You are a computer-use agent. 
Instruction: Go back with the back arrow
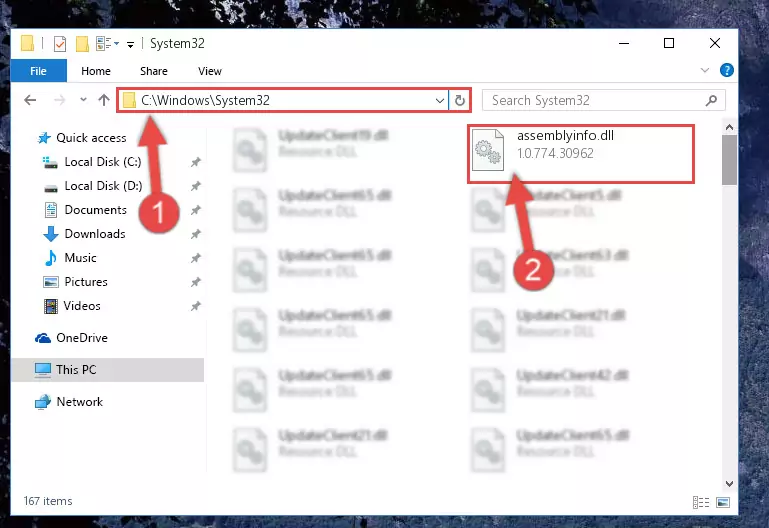pos(30,100)
